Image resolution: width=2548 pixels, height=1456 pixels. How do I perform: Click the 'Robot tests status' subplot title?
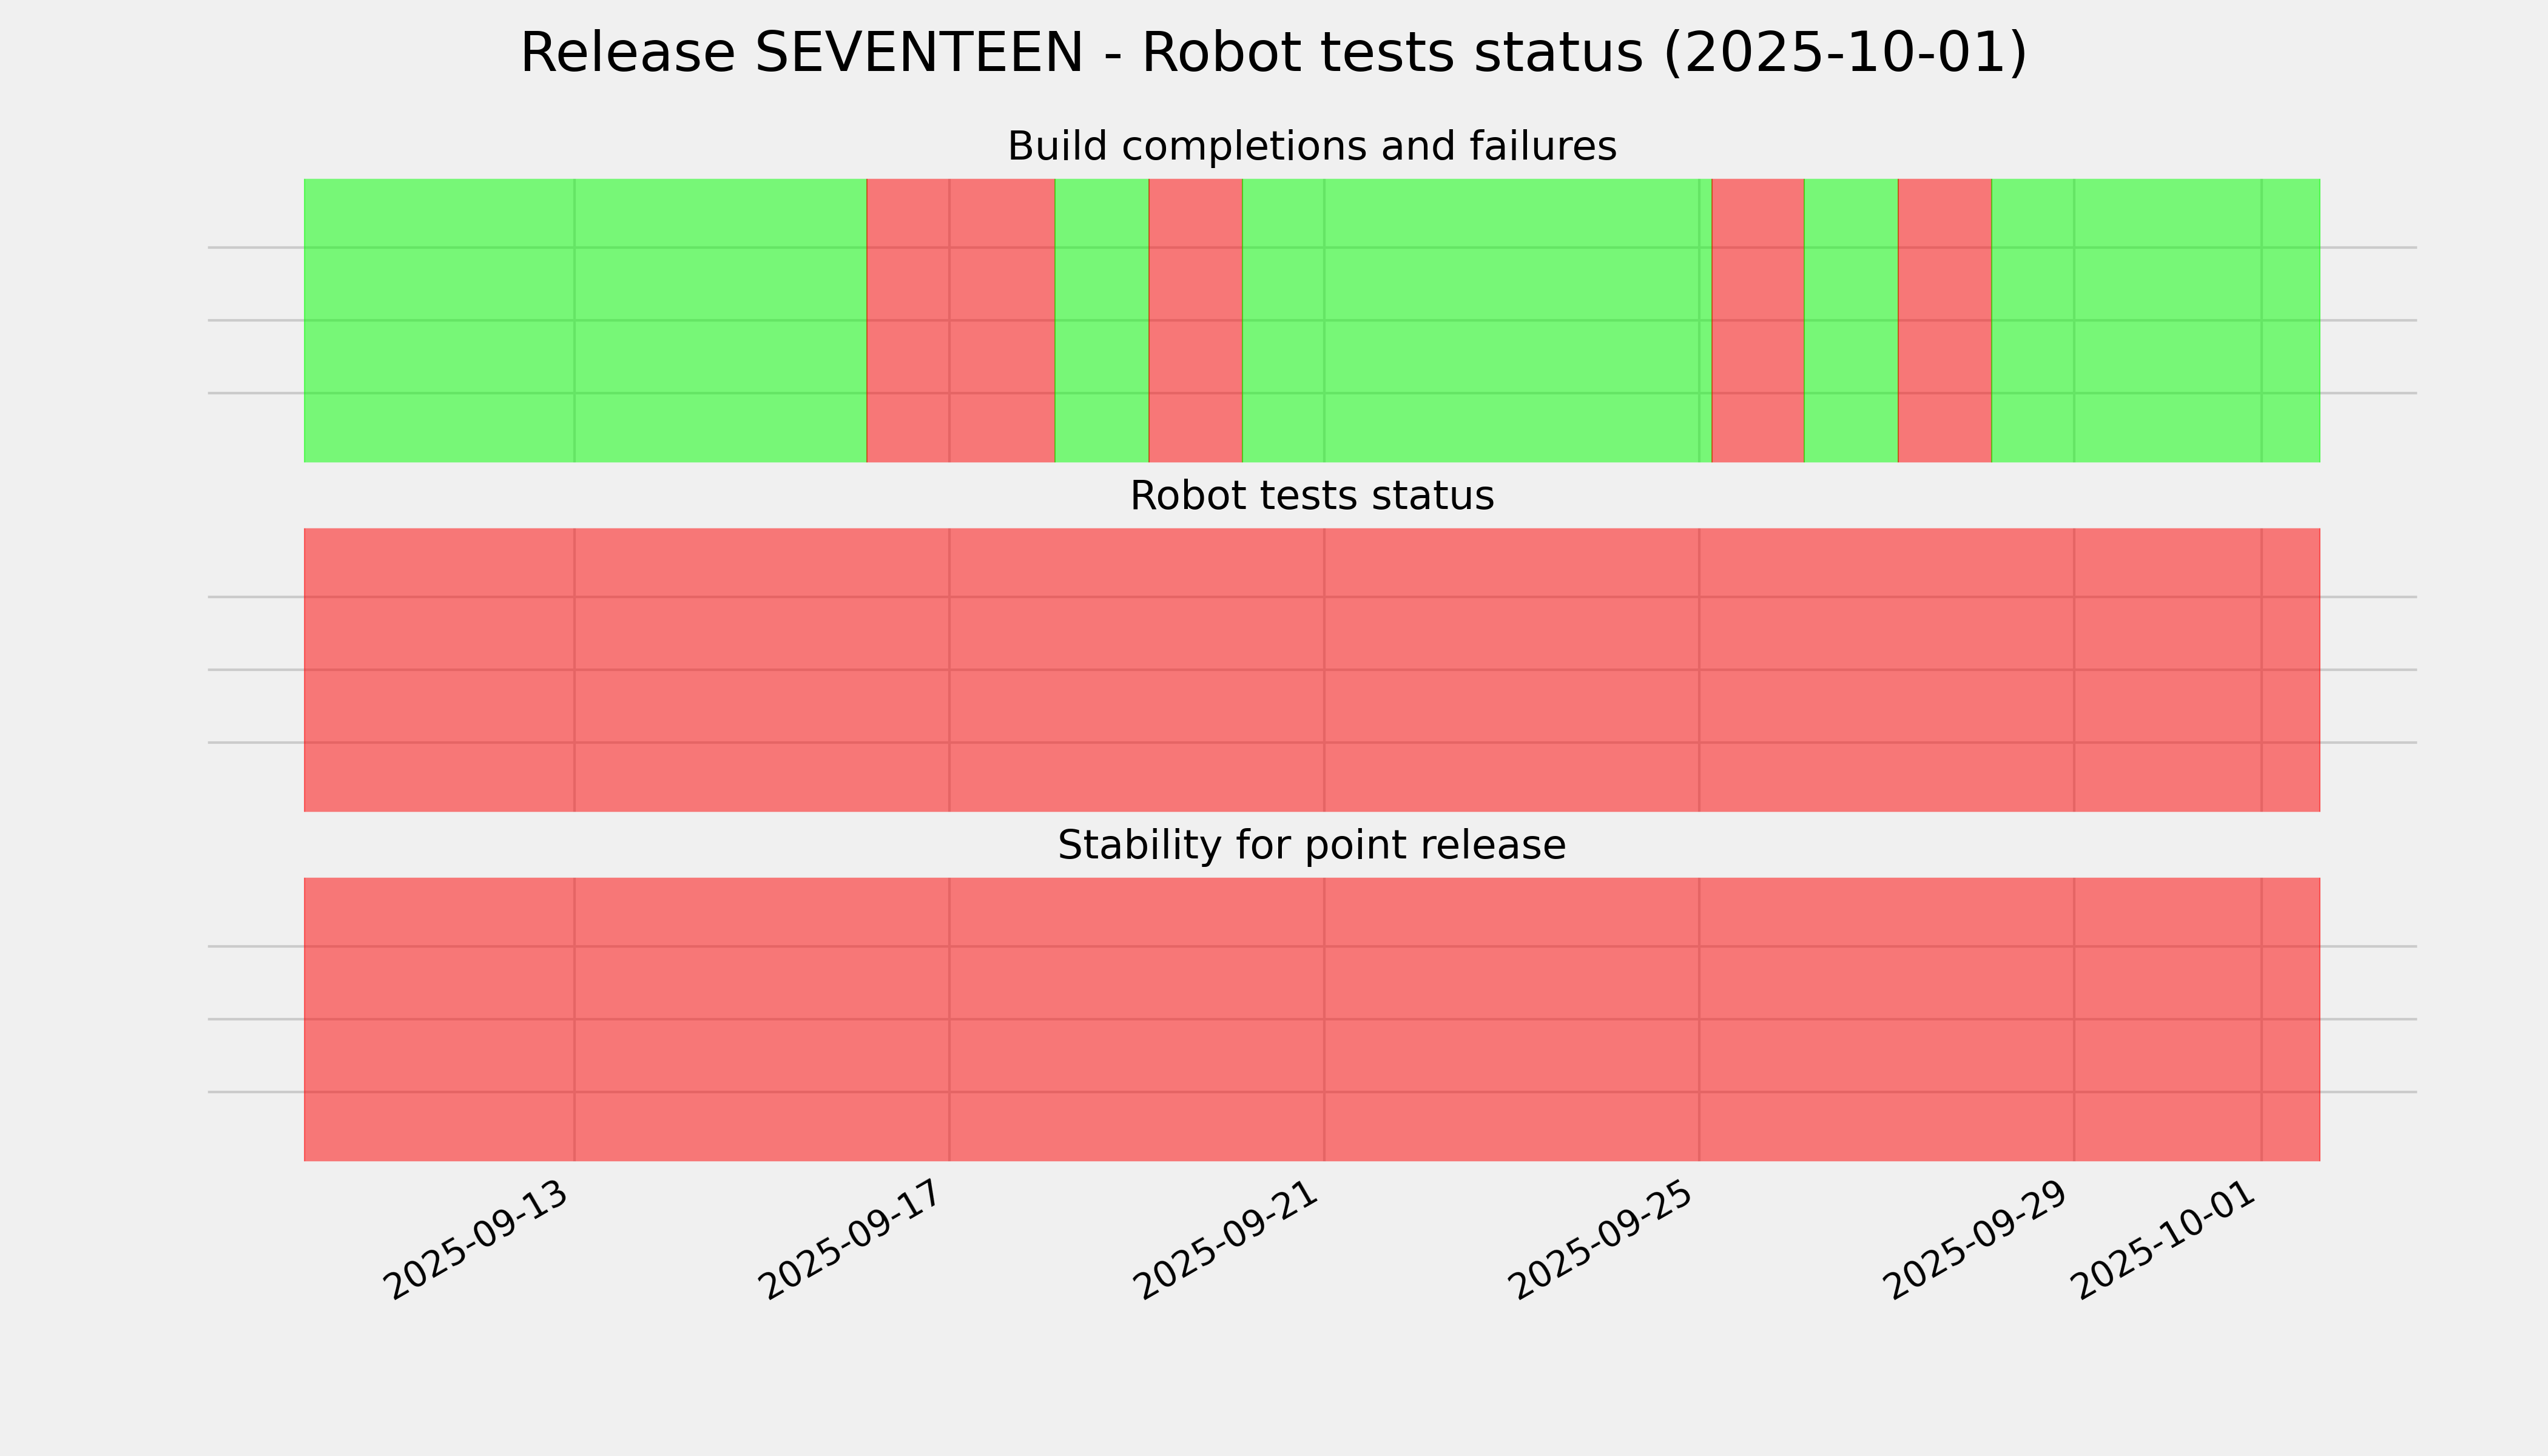1311,496
